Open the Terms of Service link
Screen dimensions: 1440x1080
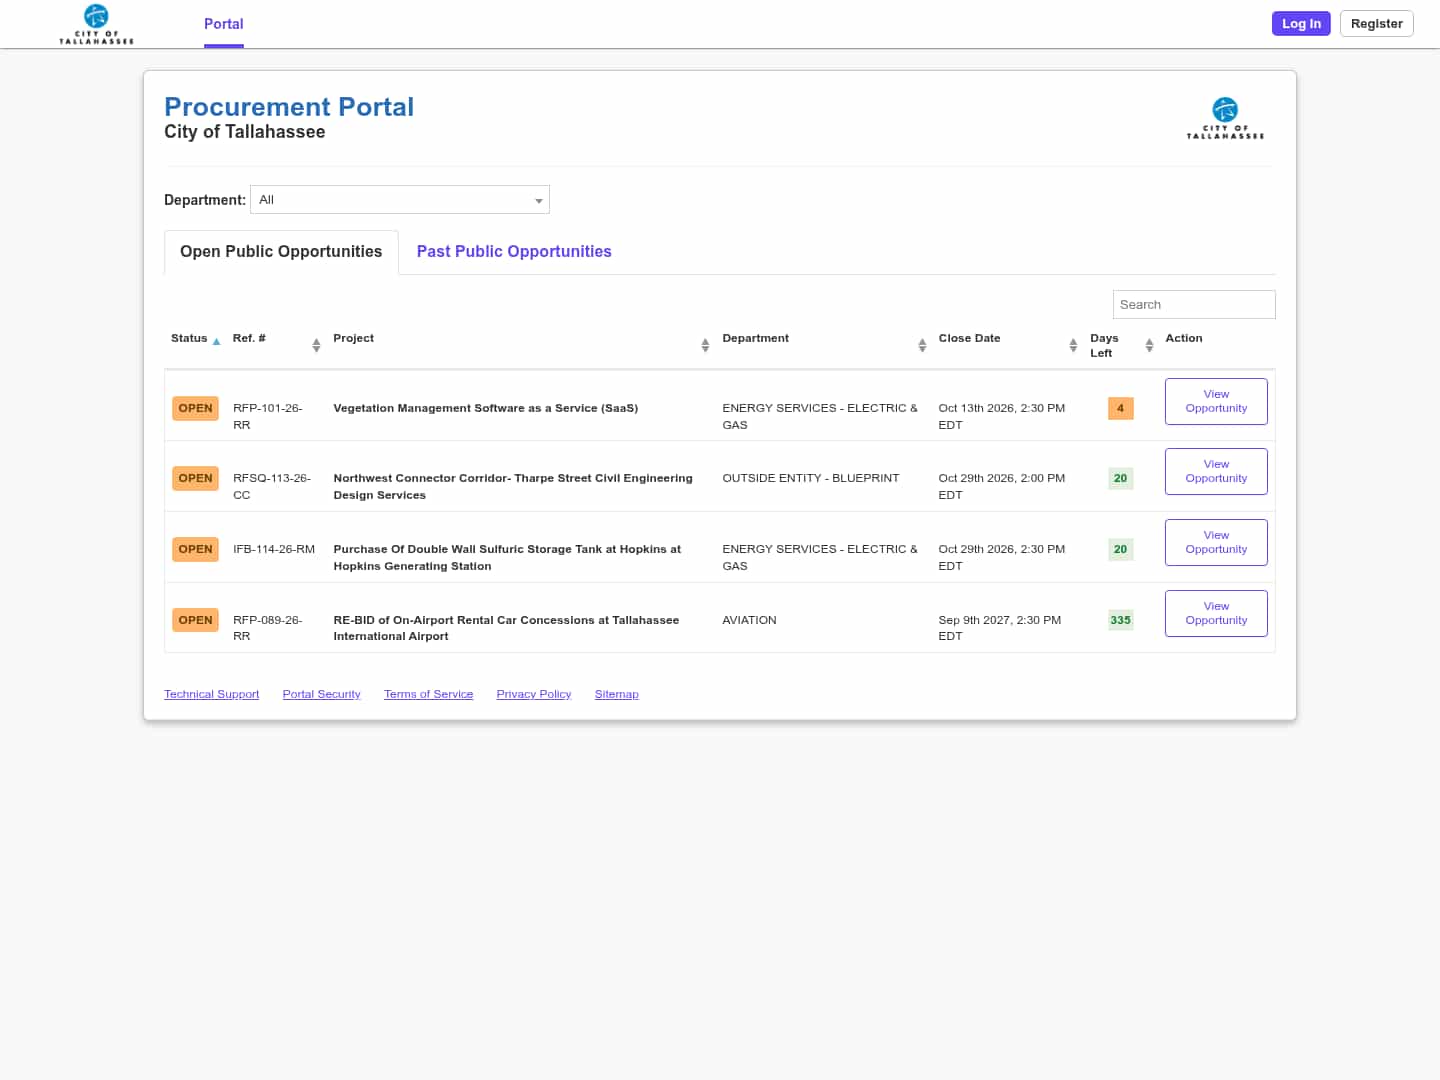click(428, 694)
